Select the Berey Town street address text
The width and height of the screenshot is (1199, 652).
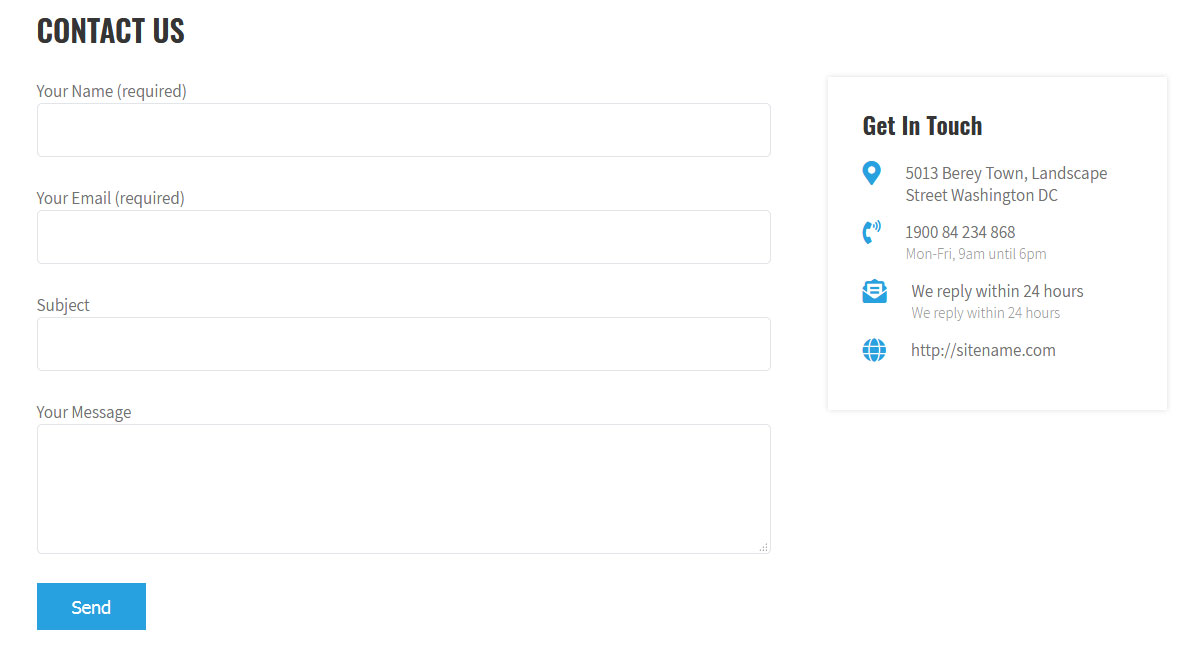coord(1006,184)
